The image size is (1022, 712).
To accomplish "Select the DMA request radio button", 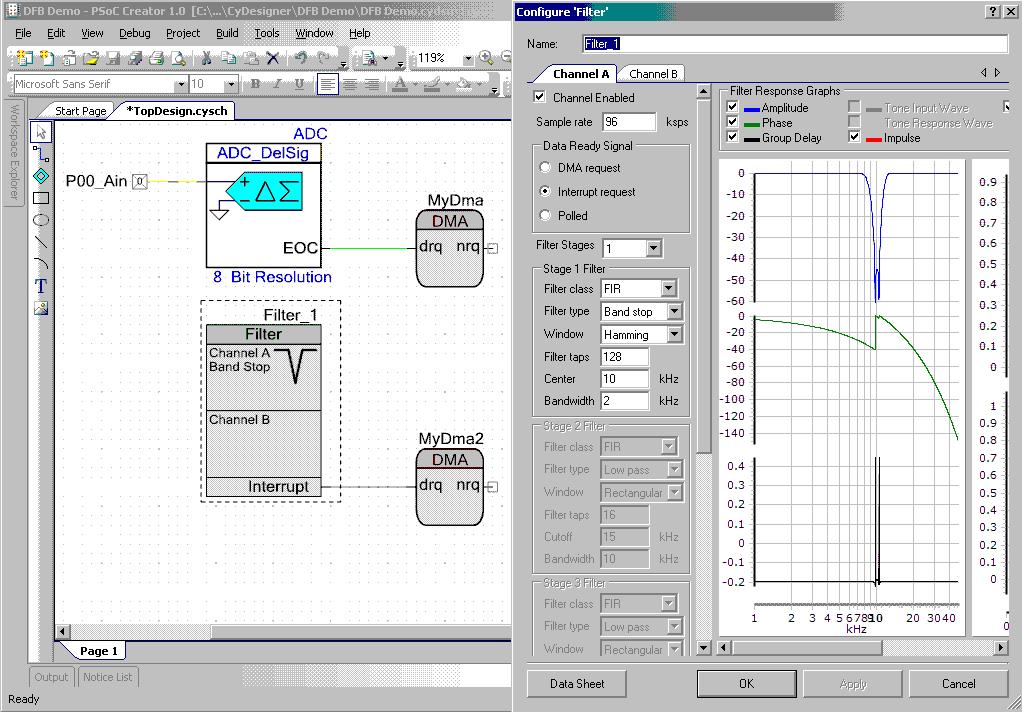I will [545, 168].
